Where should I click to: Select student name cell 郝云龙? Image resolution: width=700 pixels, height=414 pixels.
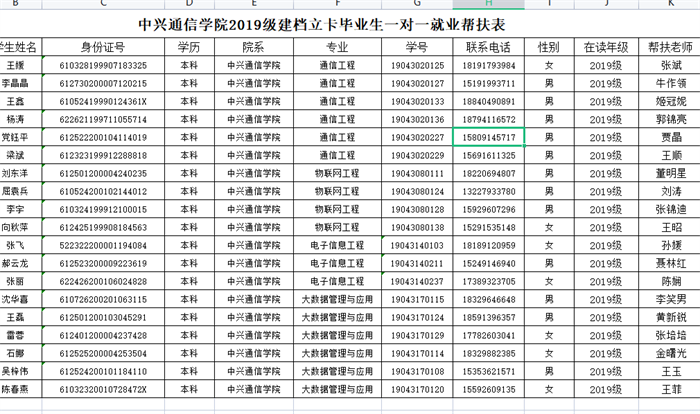coord(16,263)
